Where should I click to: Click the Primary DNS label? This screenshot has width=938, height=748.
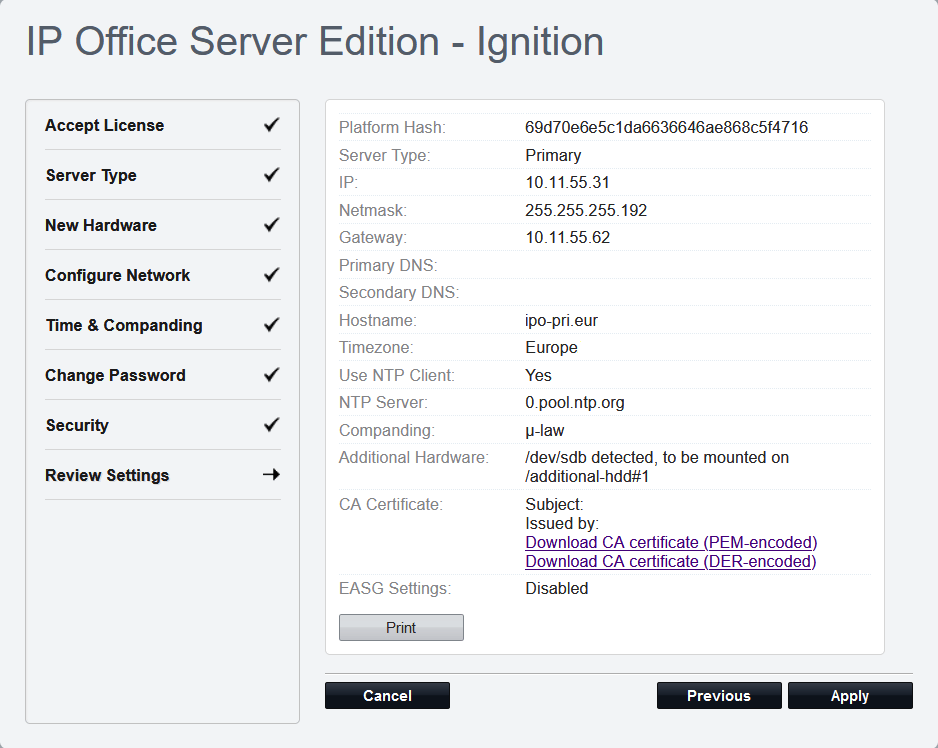point(388,266)
